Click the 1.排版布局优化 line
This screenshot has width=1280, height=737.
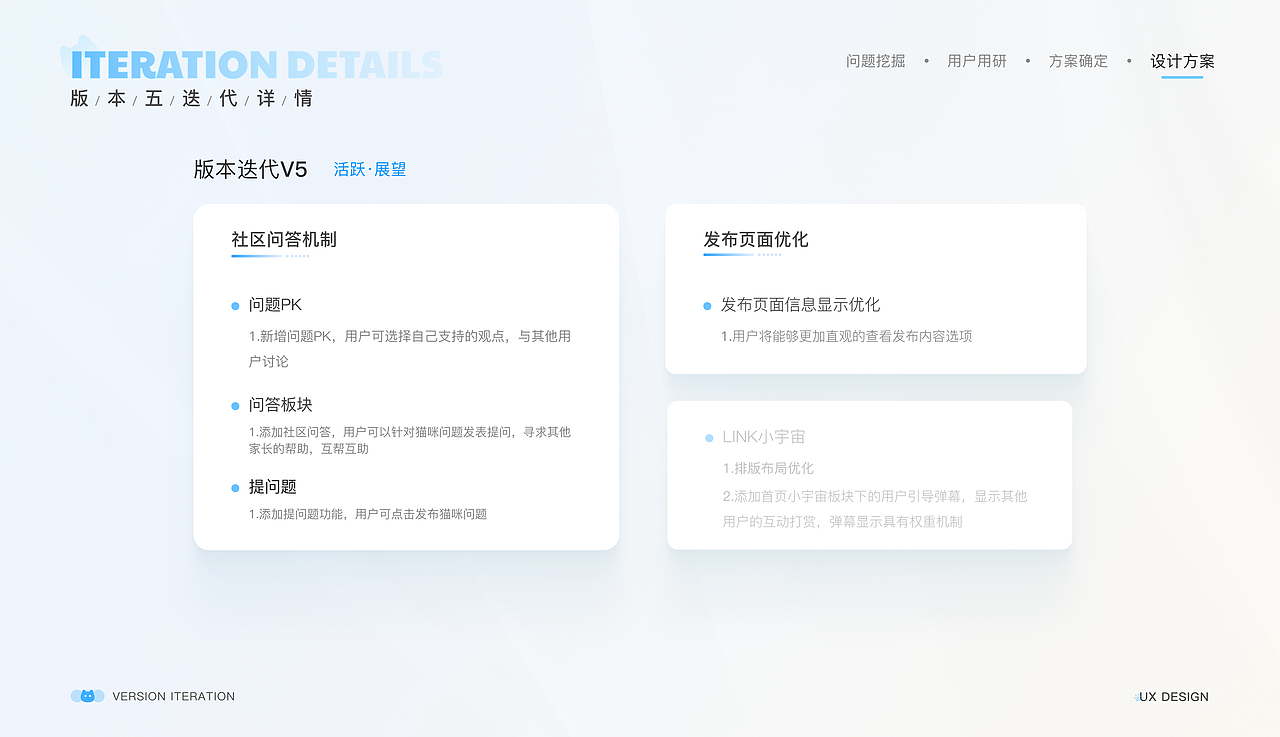[x=768, y=468]
